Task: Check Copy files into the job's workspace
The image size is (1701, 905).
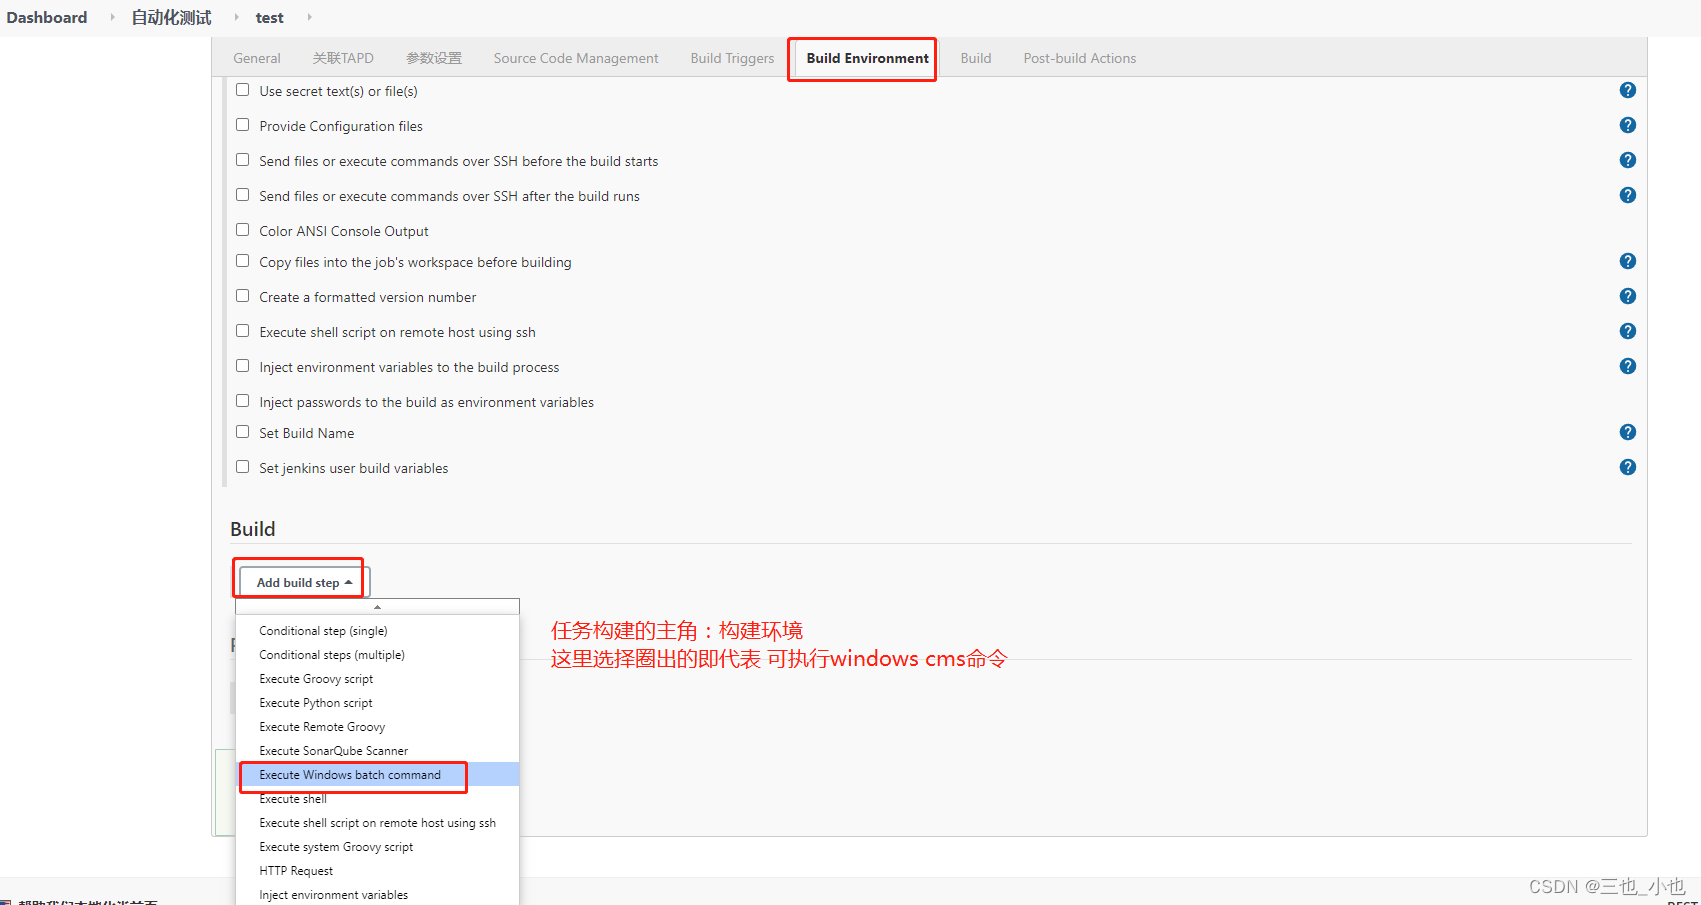Action: (242, 261)
